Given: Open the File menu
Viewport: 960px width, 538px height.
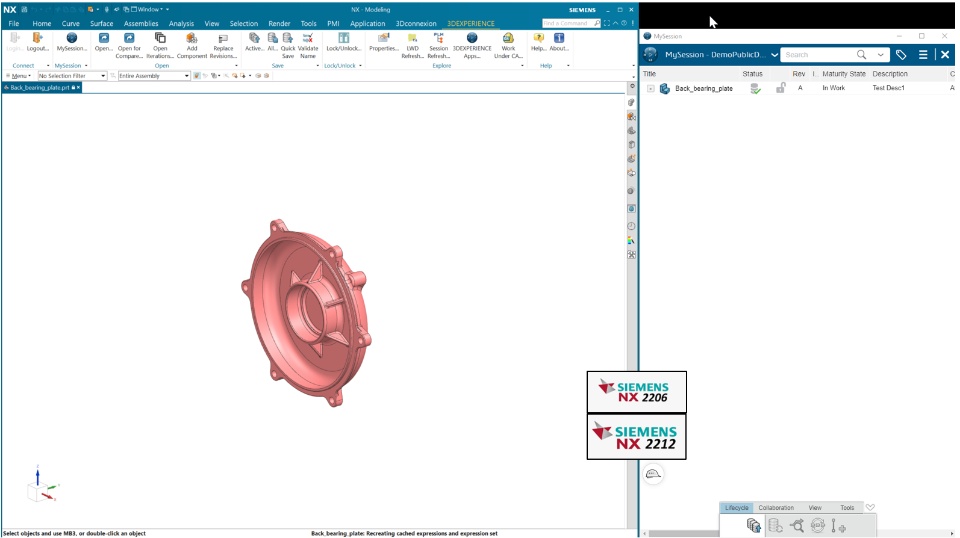Looking at the screenshot, I should point(13,23).
